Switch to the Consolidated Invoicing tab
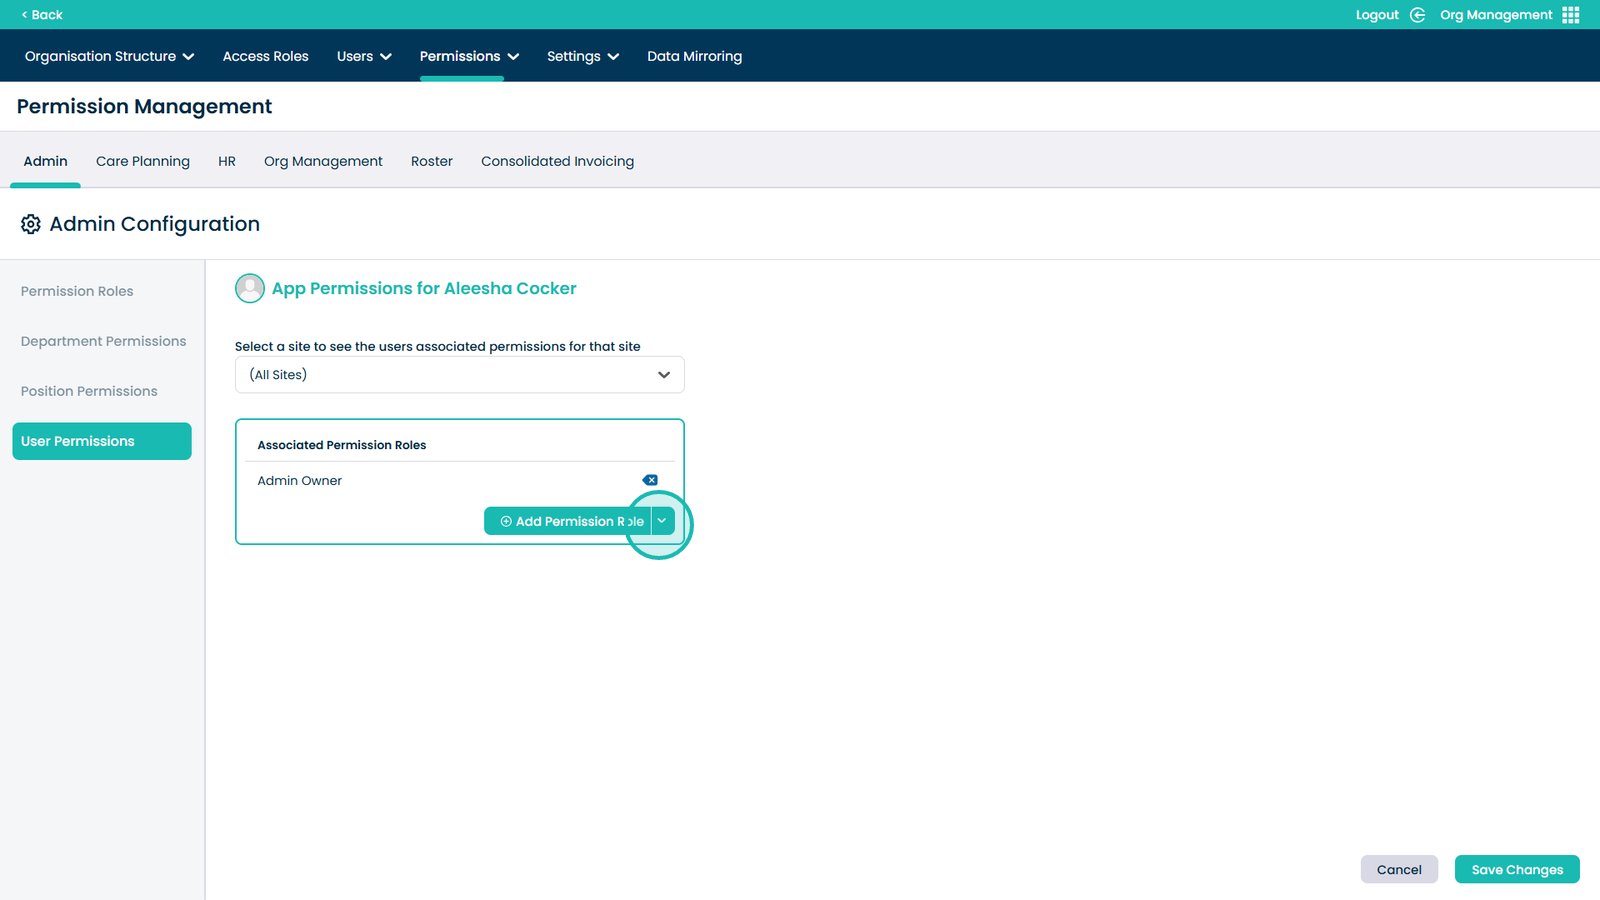Screen dimensions: 1600x900 [x=557, y=161]
